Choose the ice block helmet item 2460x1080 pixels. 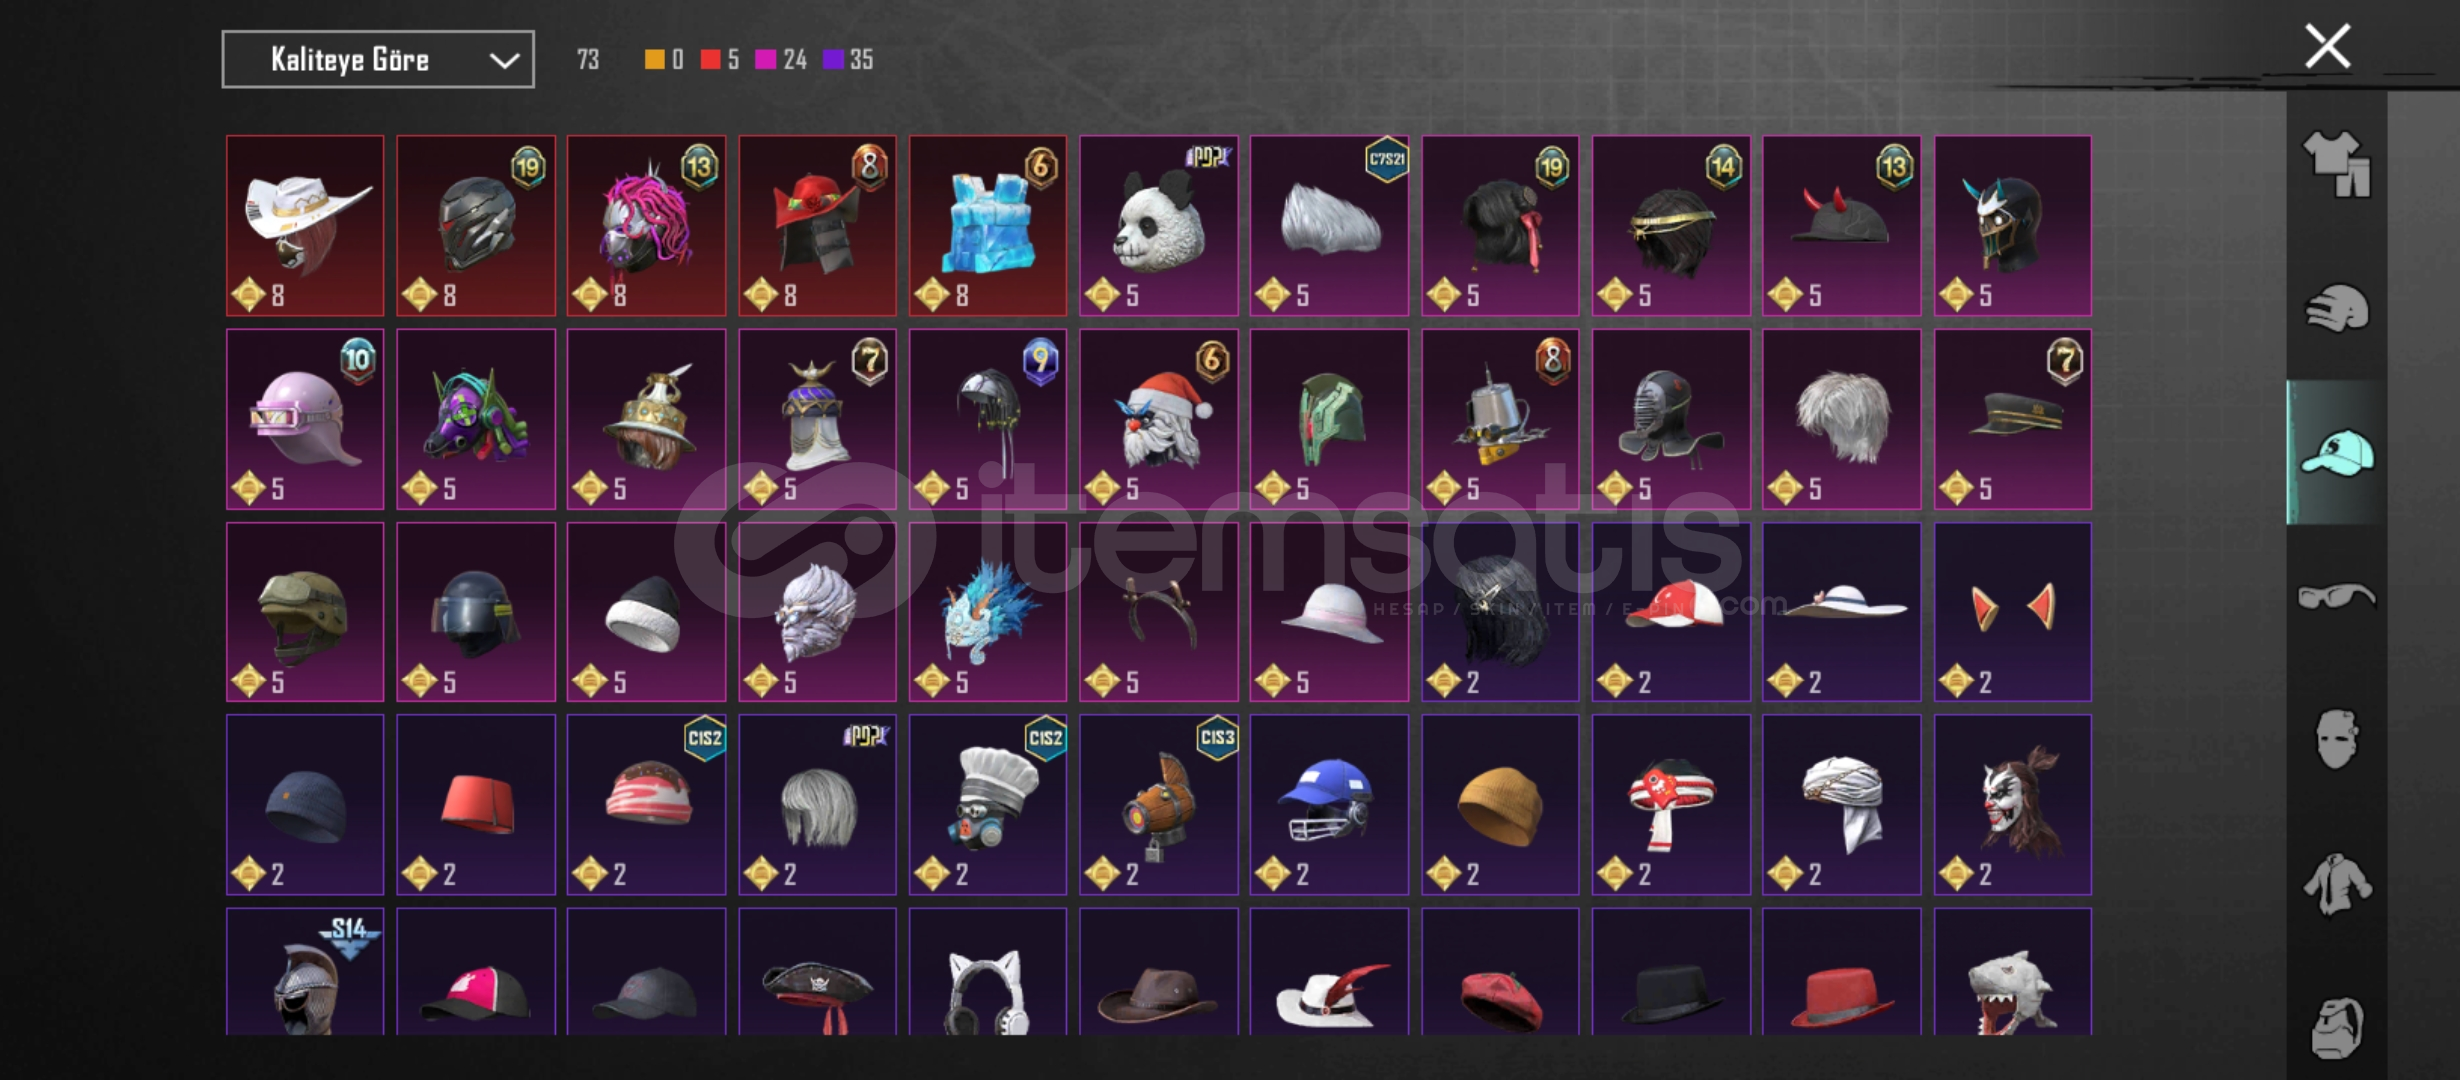[988, 226]
